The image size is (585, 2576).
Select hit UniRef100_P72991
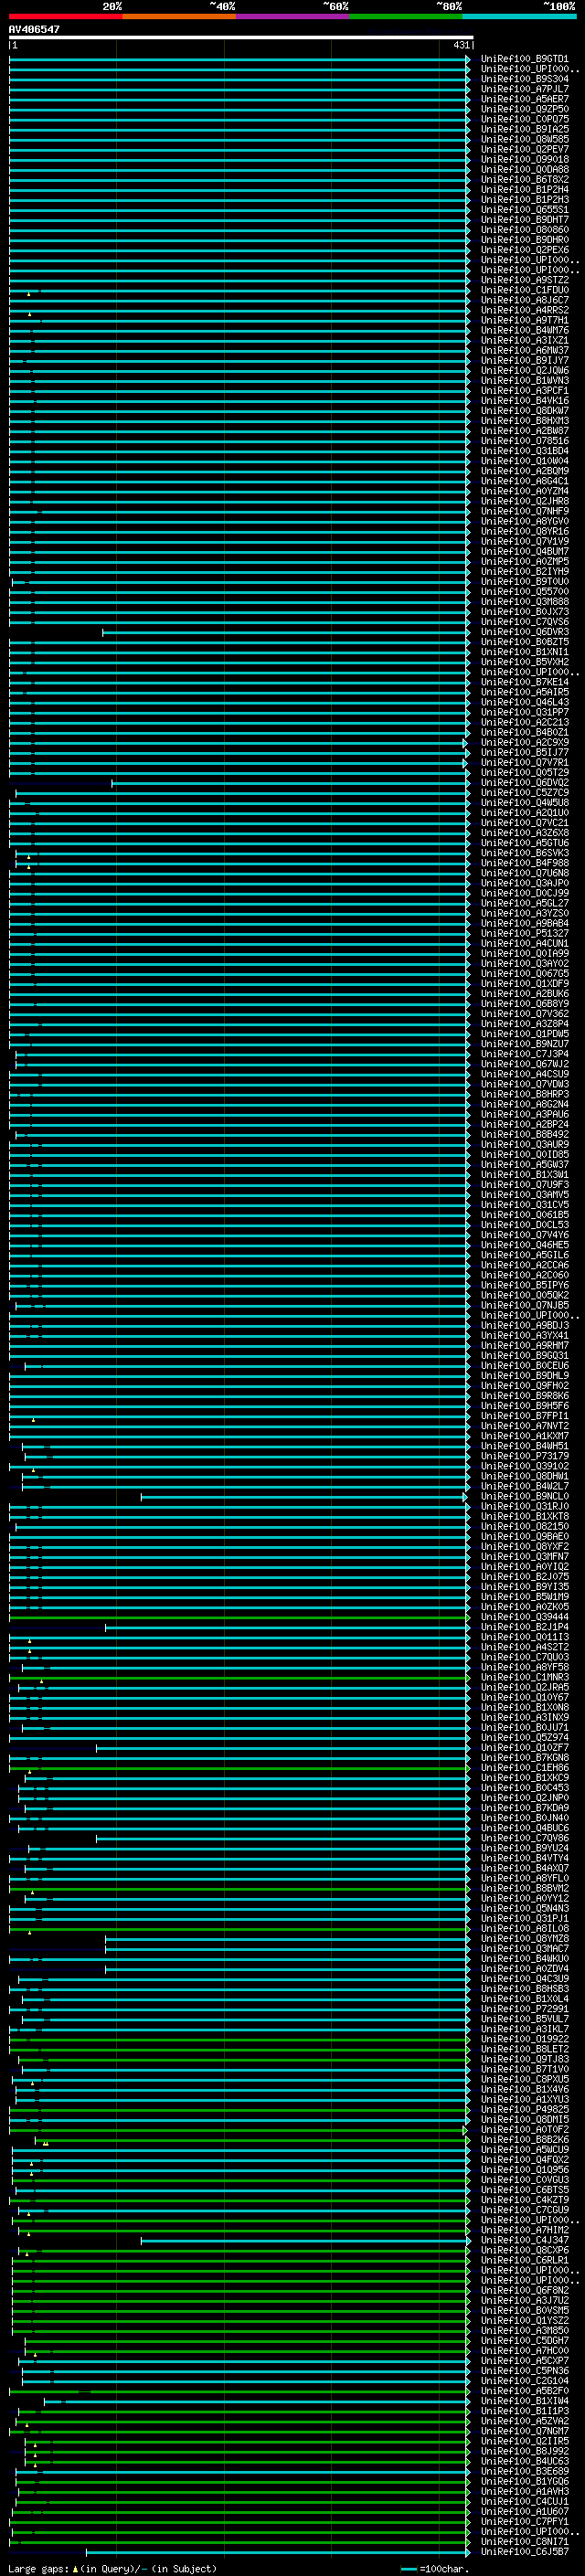525,2009
